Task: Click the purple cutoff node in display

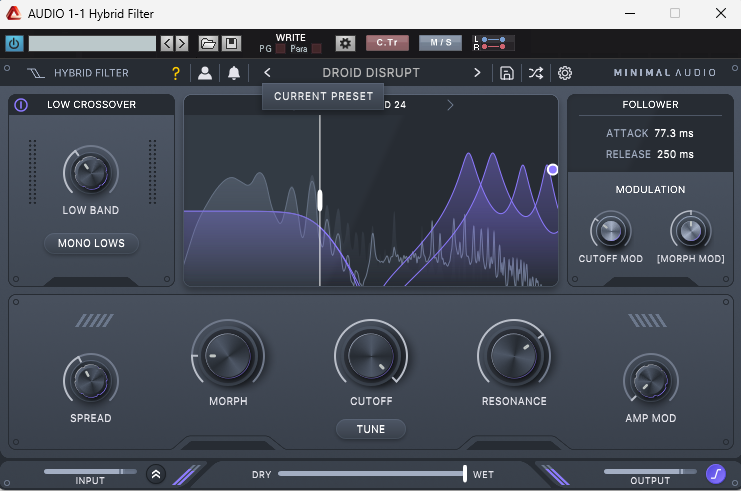Action: pos(552,170)
